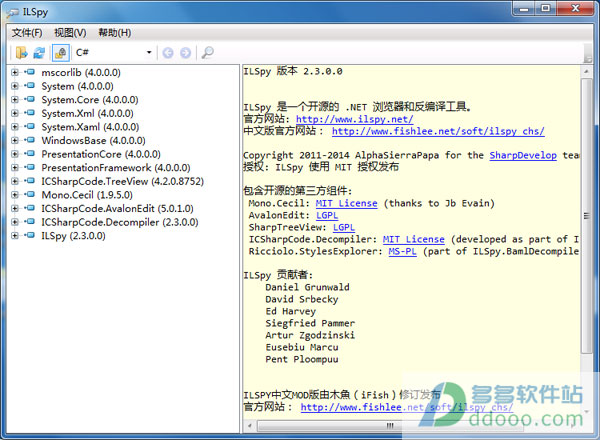Viewport: 600px width, 440px height.
Task: Expand the System.Xml node
Action: 15,113
